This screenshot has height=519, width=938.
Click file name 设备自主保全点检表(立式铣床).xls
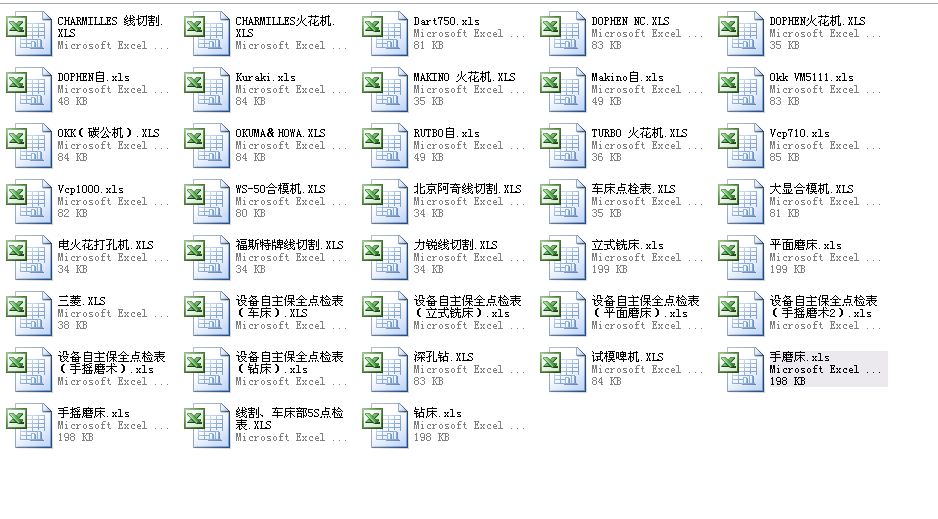(467, 307)
